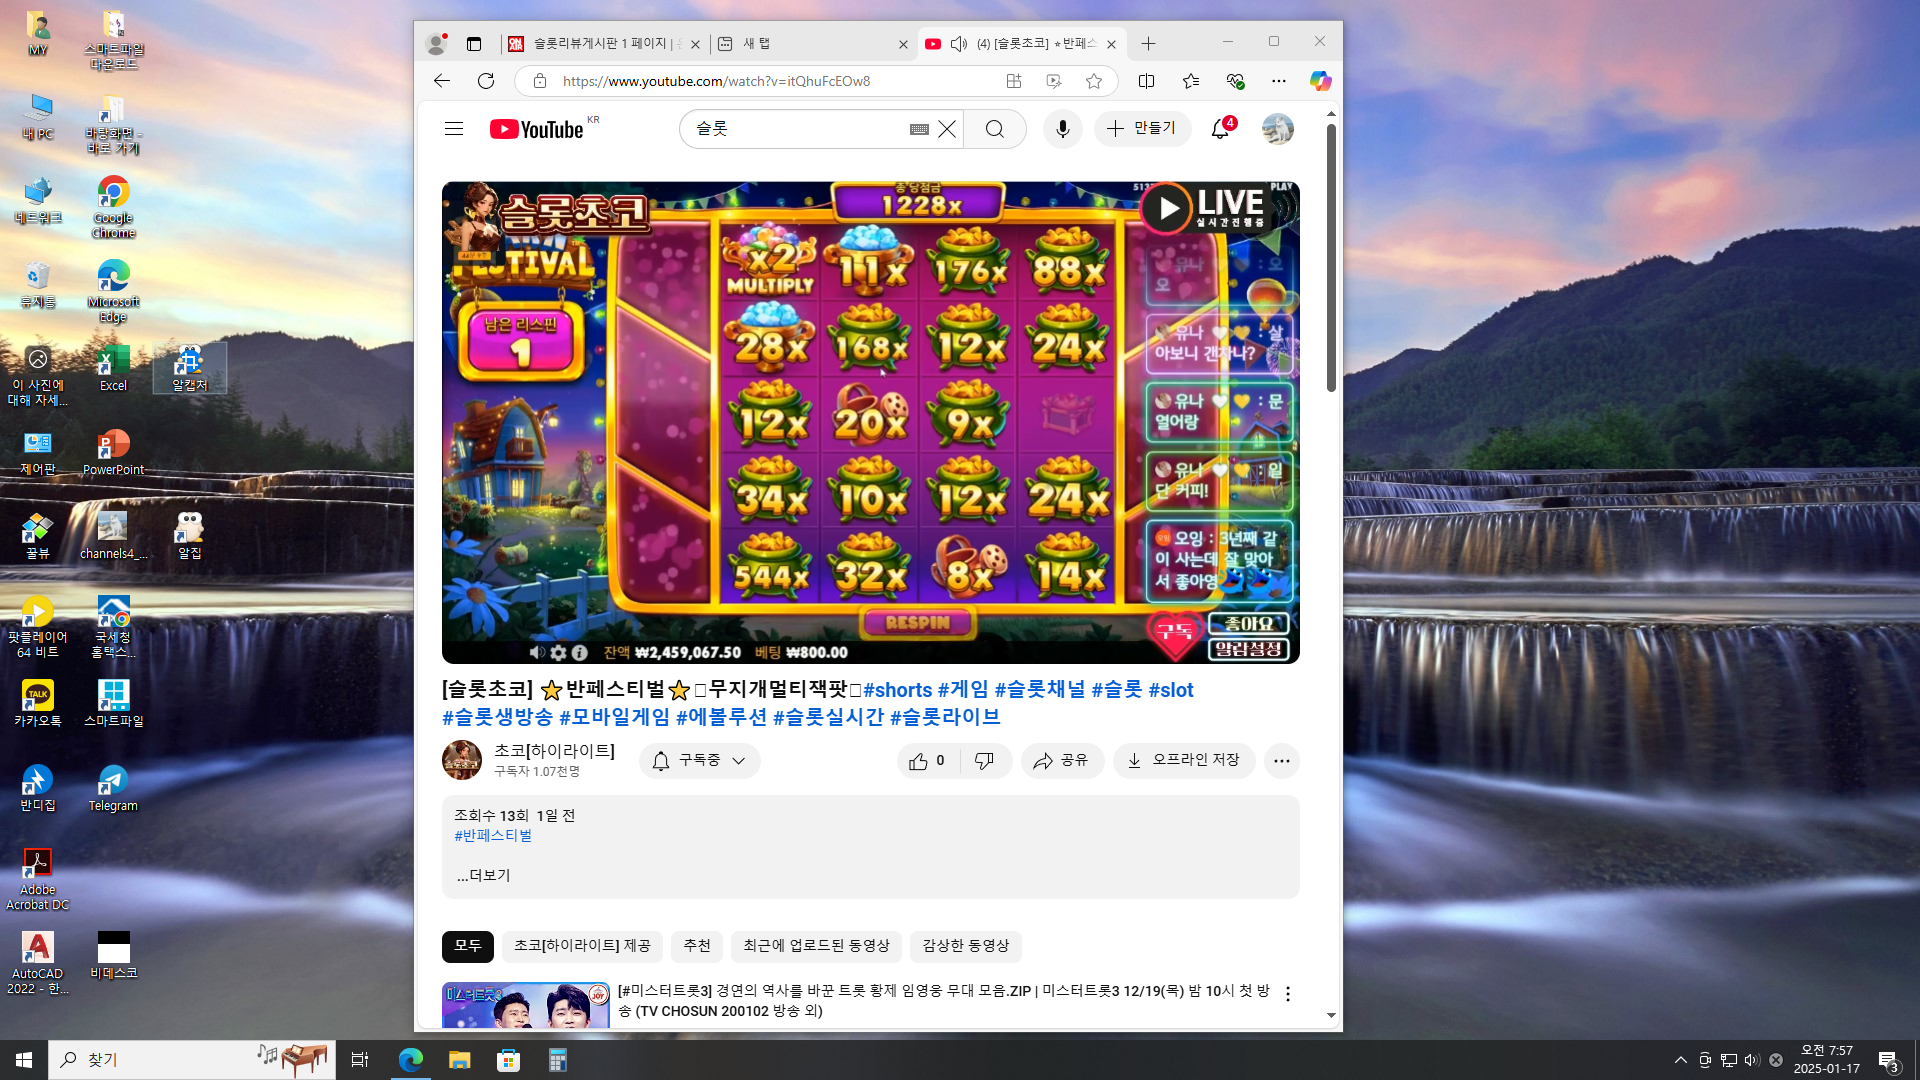Open the YouTube account avatar menu
This screenshot has width=1920, height=1080.
click(x=1278, y=129)
